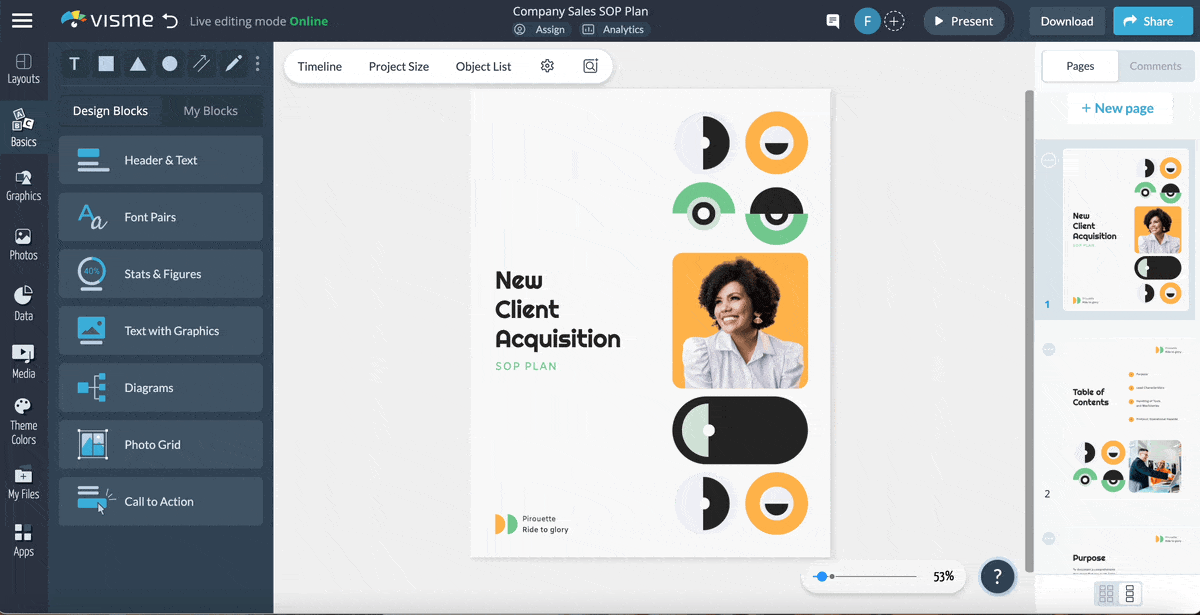Switch to the My Blocks tab

[210, 111]
